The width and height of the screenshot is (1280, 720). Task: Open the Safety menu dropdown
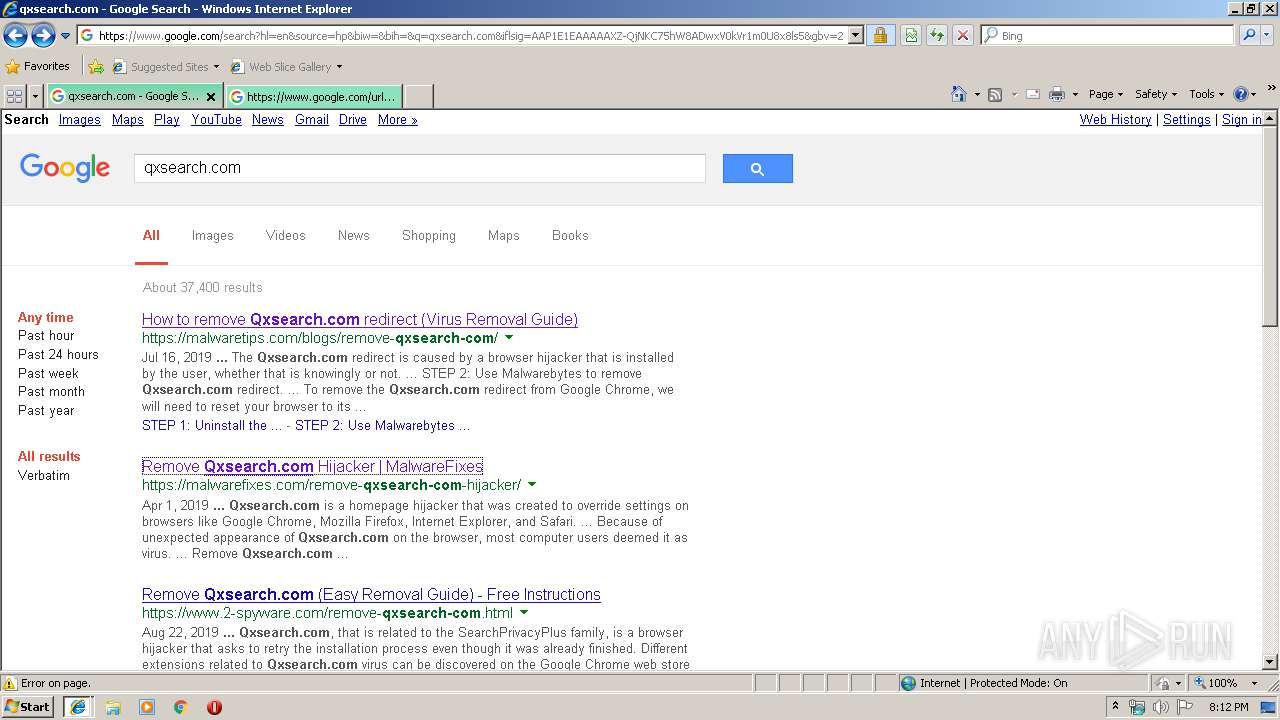[1155, 94]
